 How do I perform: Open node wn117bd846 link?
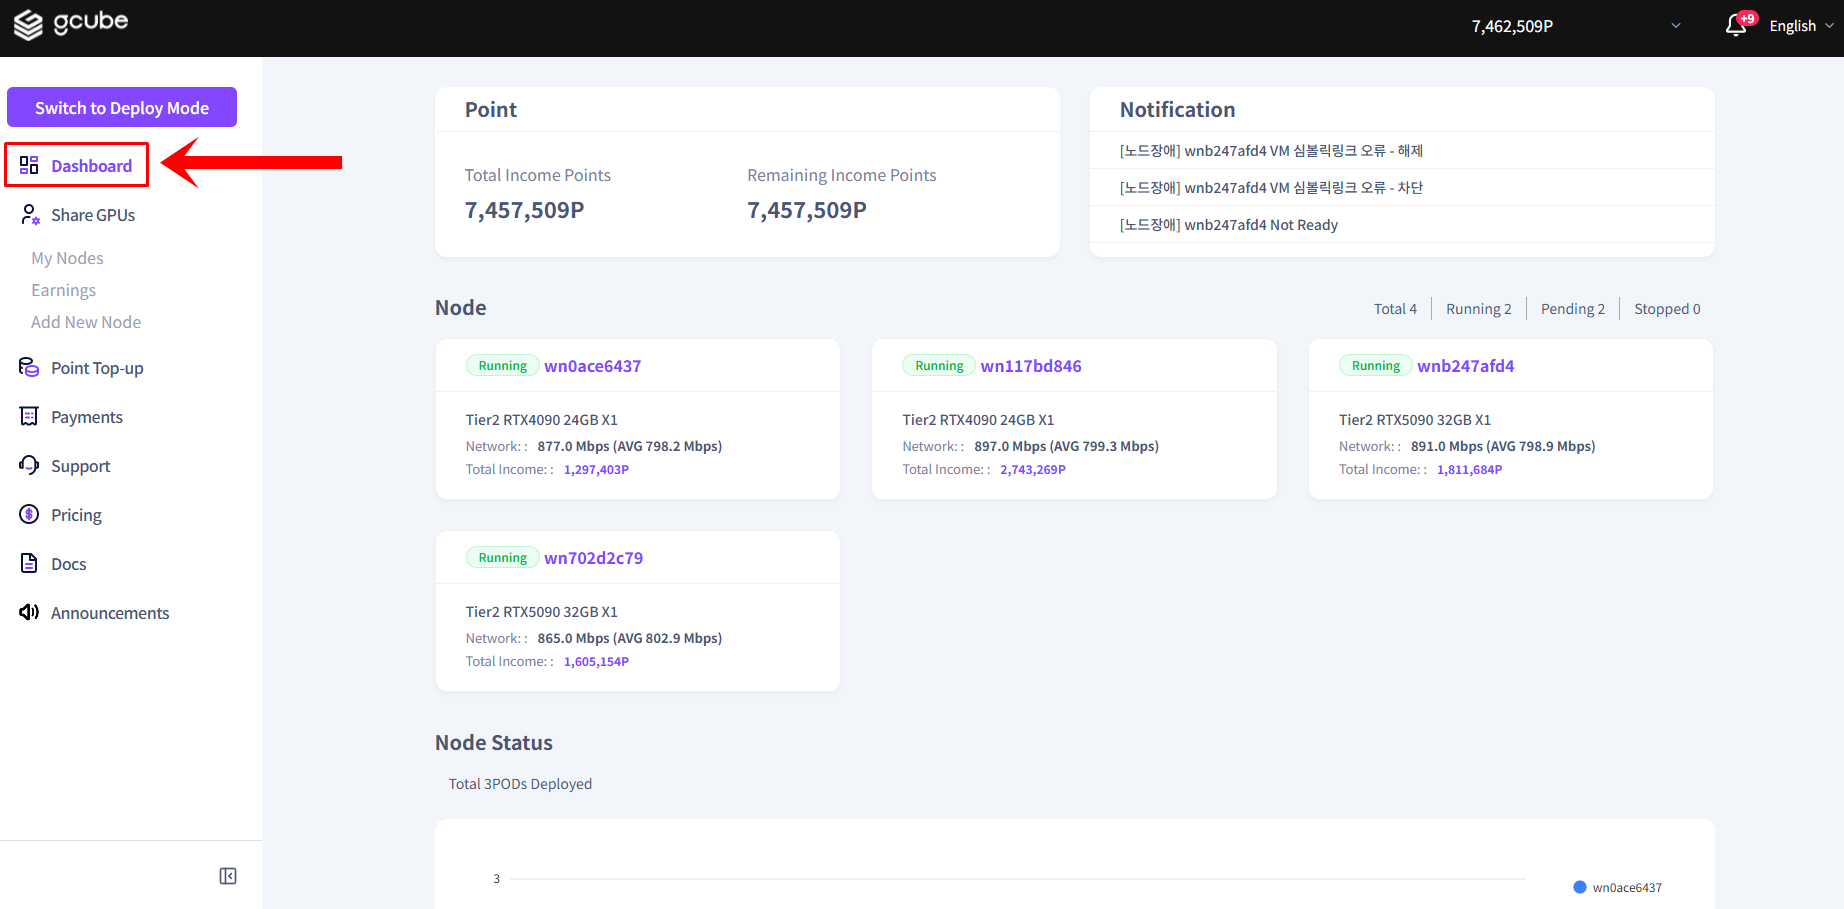[1031, 366]
